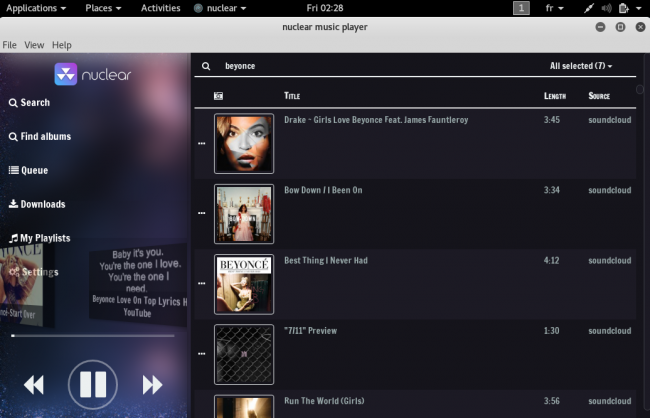The width and height of the screenshot is (650, 418).
Task: Click soundcloud source of Bow Down row
Action: 610,190
